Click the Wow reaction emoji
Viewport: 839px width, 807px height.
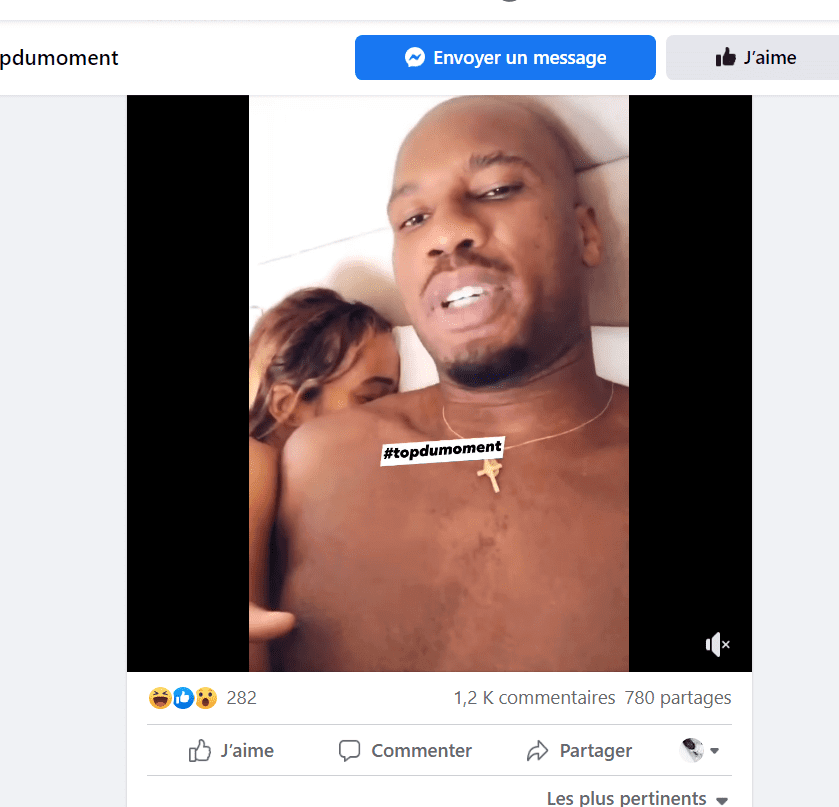[206, 698]
